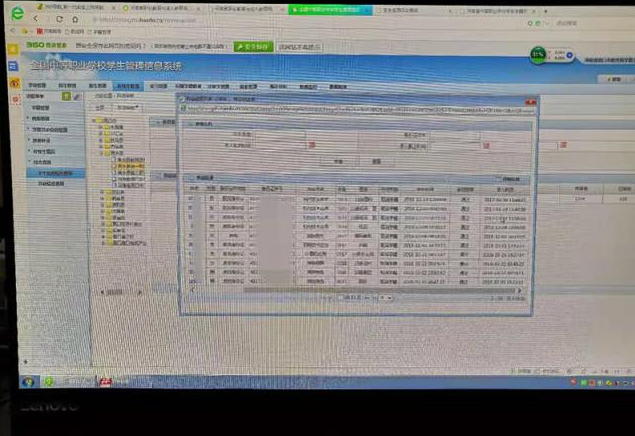This screenshot has height=436, width=635.
Task: Click green button in 360 prompt bar
Action: [254, 47]
